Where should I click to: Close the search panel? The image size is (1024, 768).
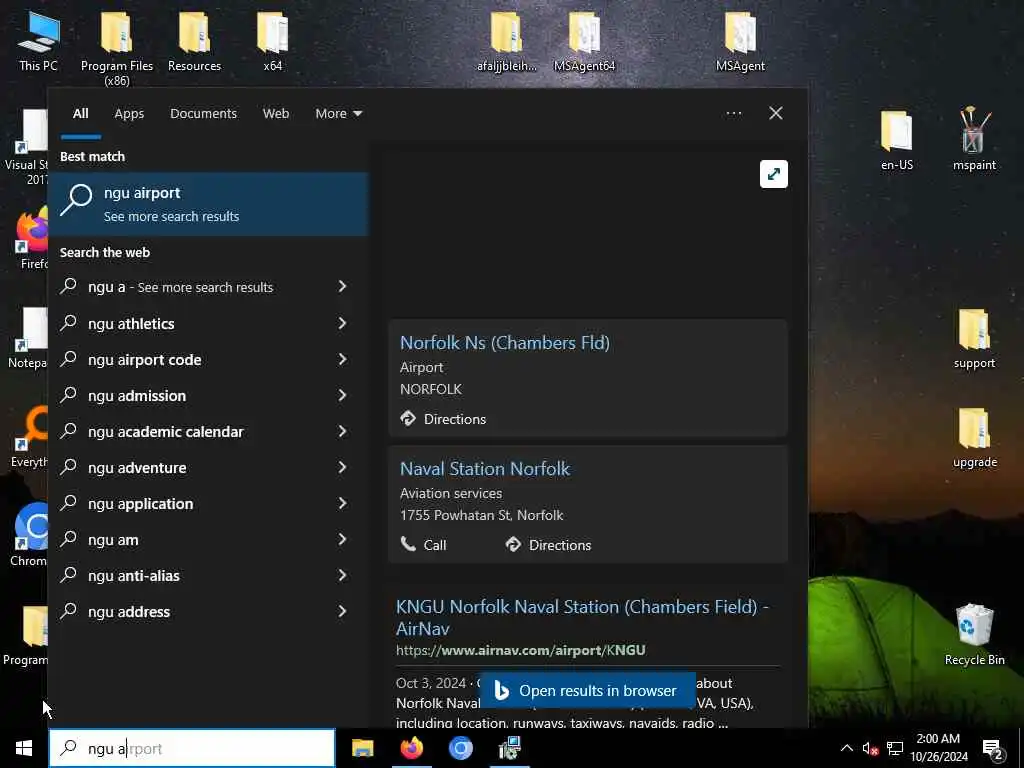pyautogui.click(x=776, y=113)
